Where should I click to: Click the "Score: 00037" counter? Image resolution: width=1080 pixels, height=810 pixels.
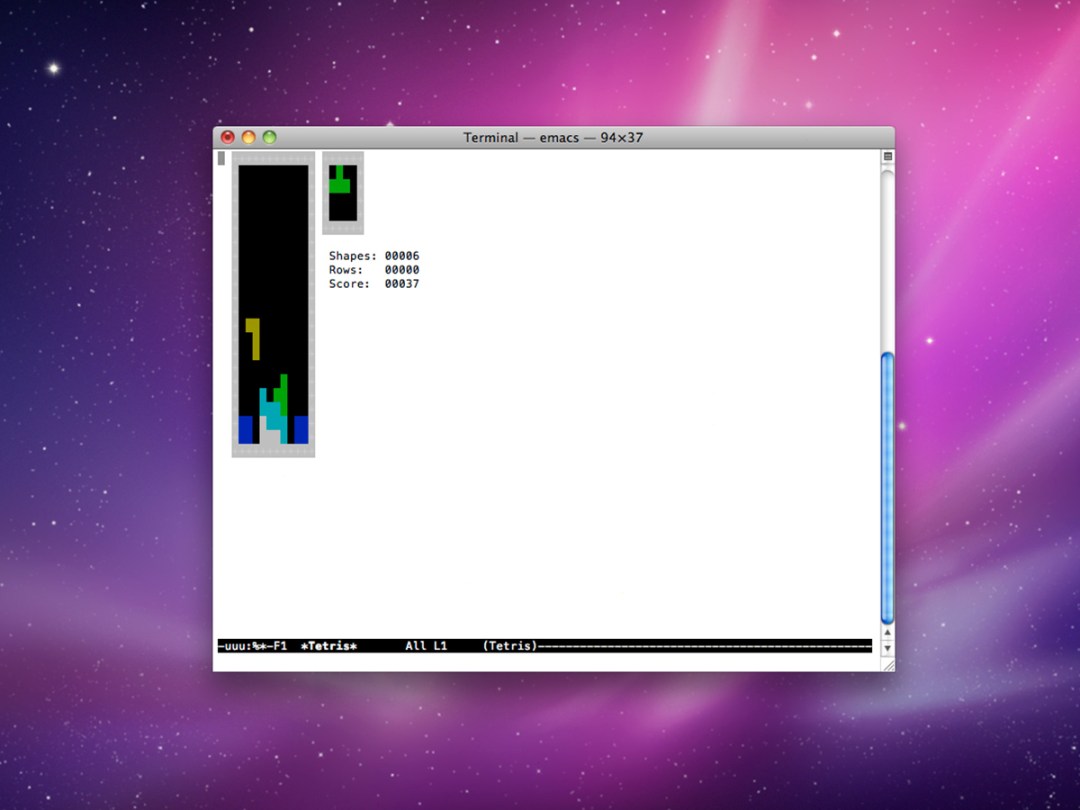click(x=374, y=283)
